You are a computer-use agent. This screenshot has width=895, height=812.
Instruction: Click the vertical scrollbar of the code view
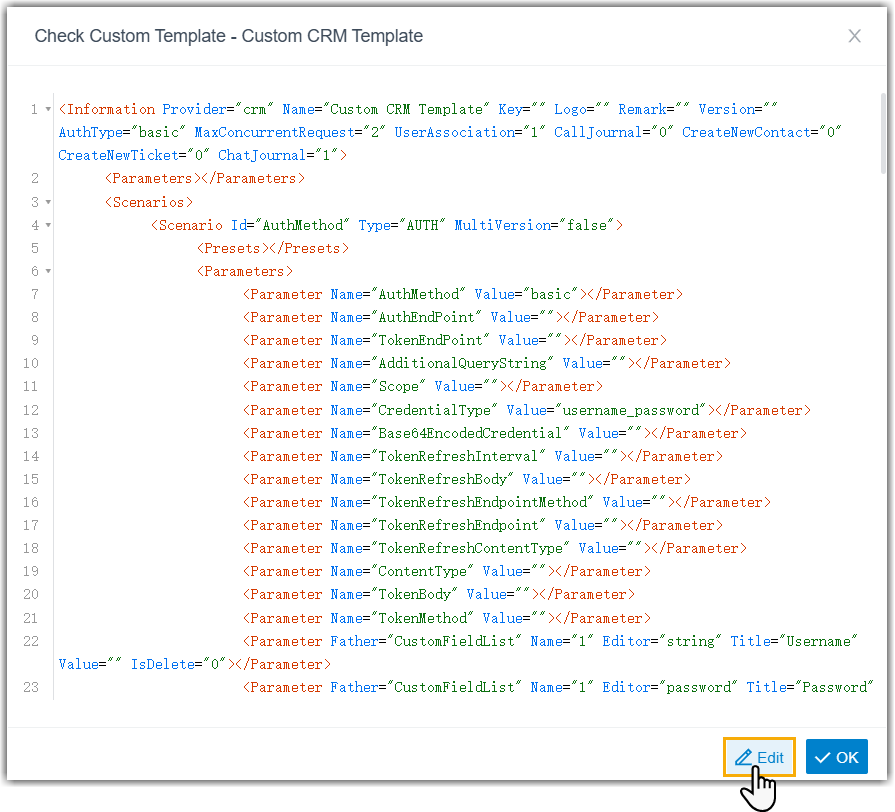(884, 134)
